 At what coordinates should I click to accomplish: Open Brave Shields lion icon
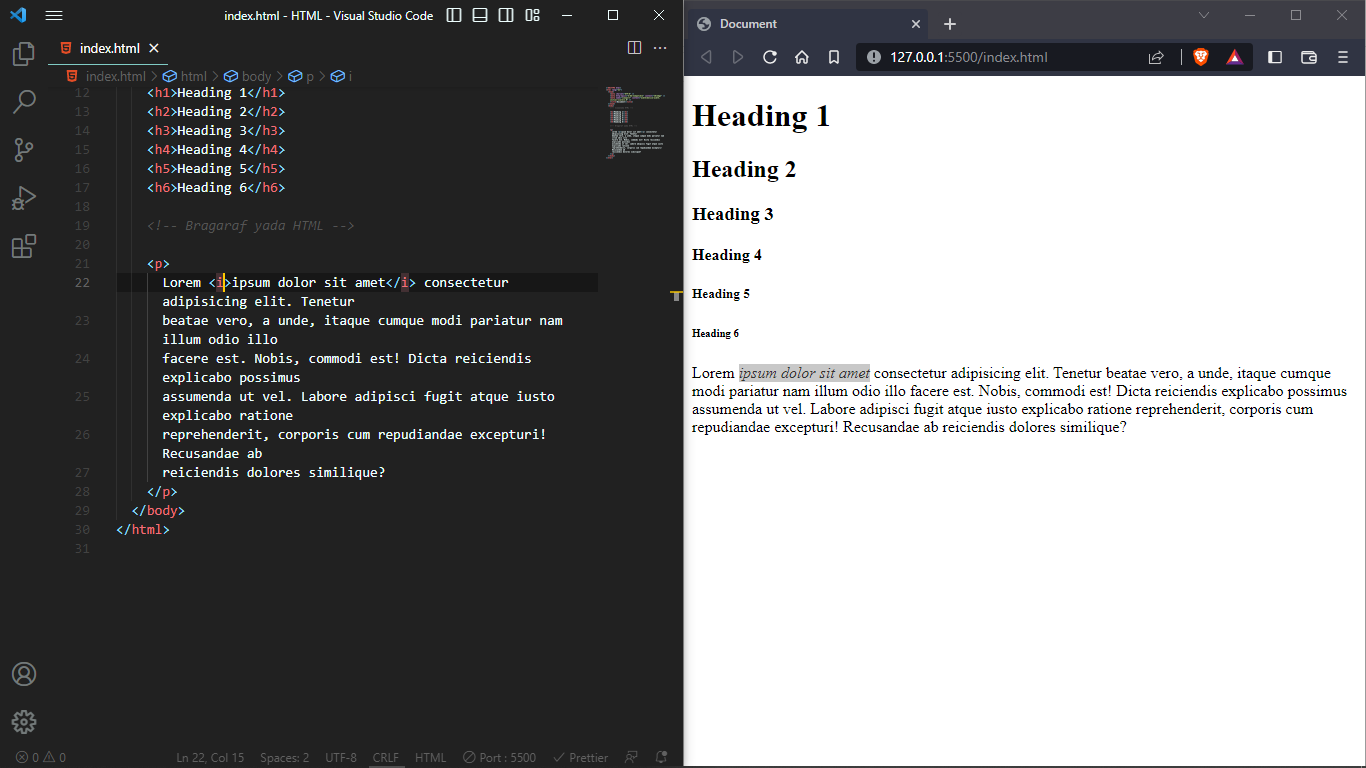(1201, 57)
